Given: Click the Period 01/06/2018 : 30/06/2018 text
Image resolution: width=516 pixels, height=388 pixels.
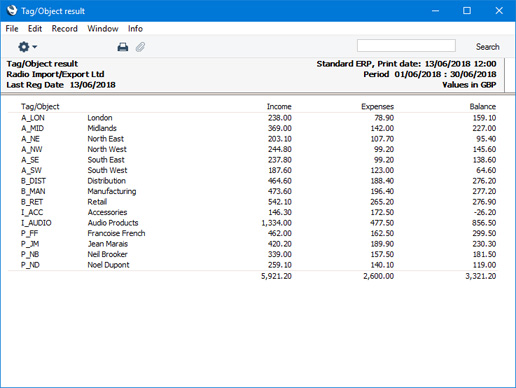Looking at the screenshot, I should 430,74.
